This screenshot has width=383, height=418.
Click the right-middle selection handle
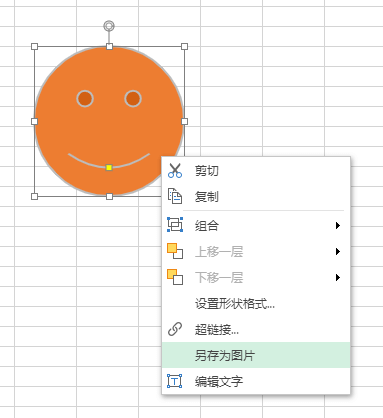pyautogui.click(x=184, y=121)
